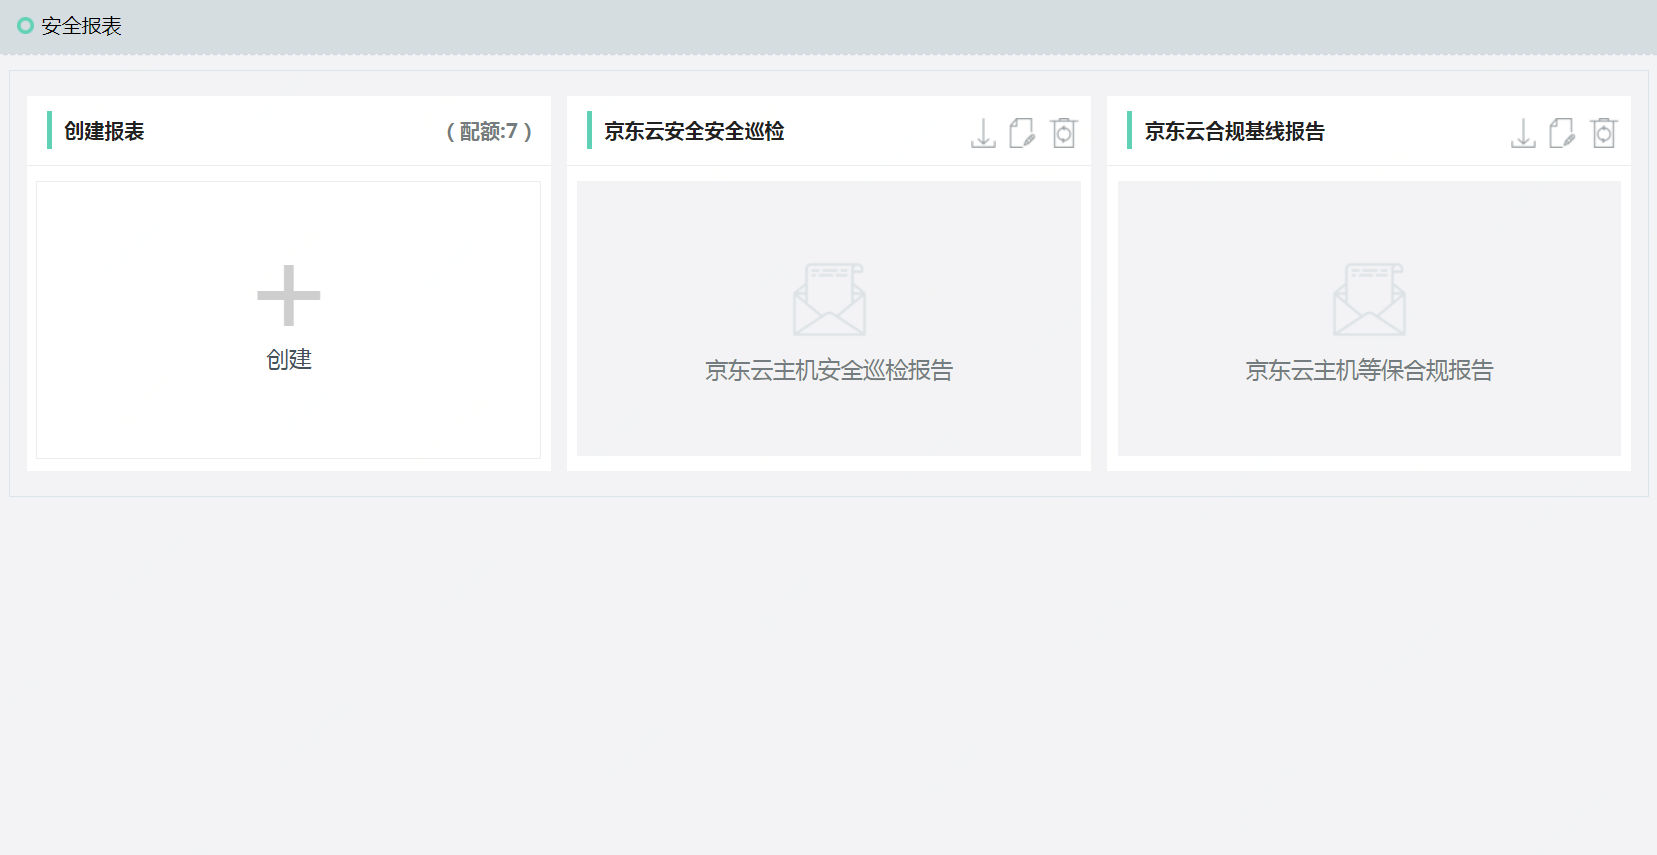The image size is (1657, 855).
Task: Open the 京东云主机等保合规报告 envelope thumbnail
Action: [x=1369, y=299]
